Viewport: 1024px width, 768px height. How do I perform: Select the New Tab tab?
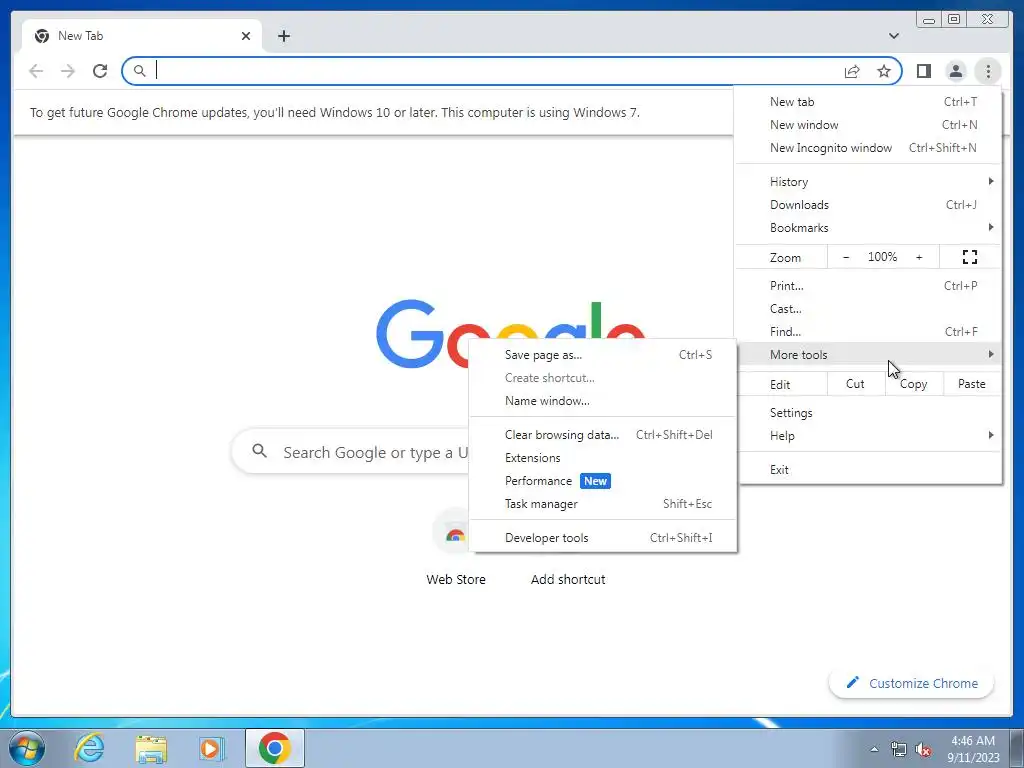point(141,36)
